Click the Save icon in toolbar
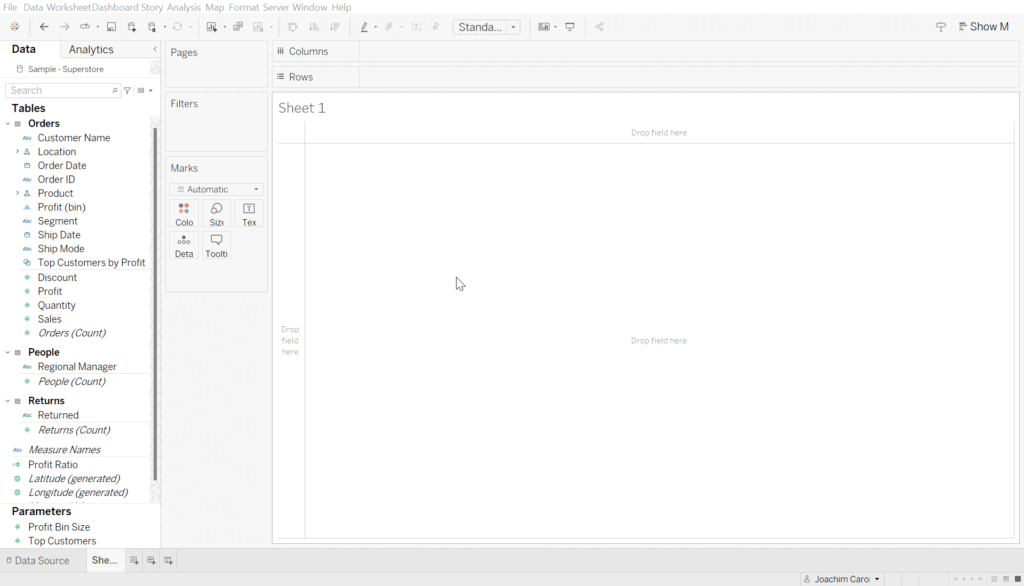The image size is (1024, 586). click(112, 27)
